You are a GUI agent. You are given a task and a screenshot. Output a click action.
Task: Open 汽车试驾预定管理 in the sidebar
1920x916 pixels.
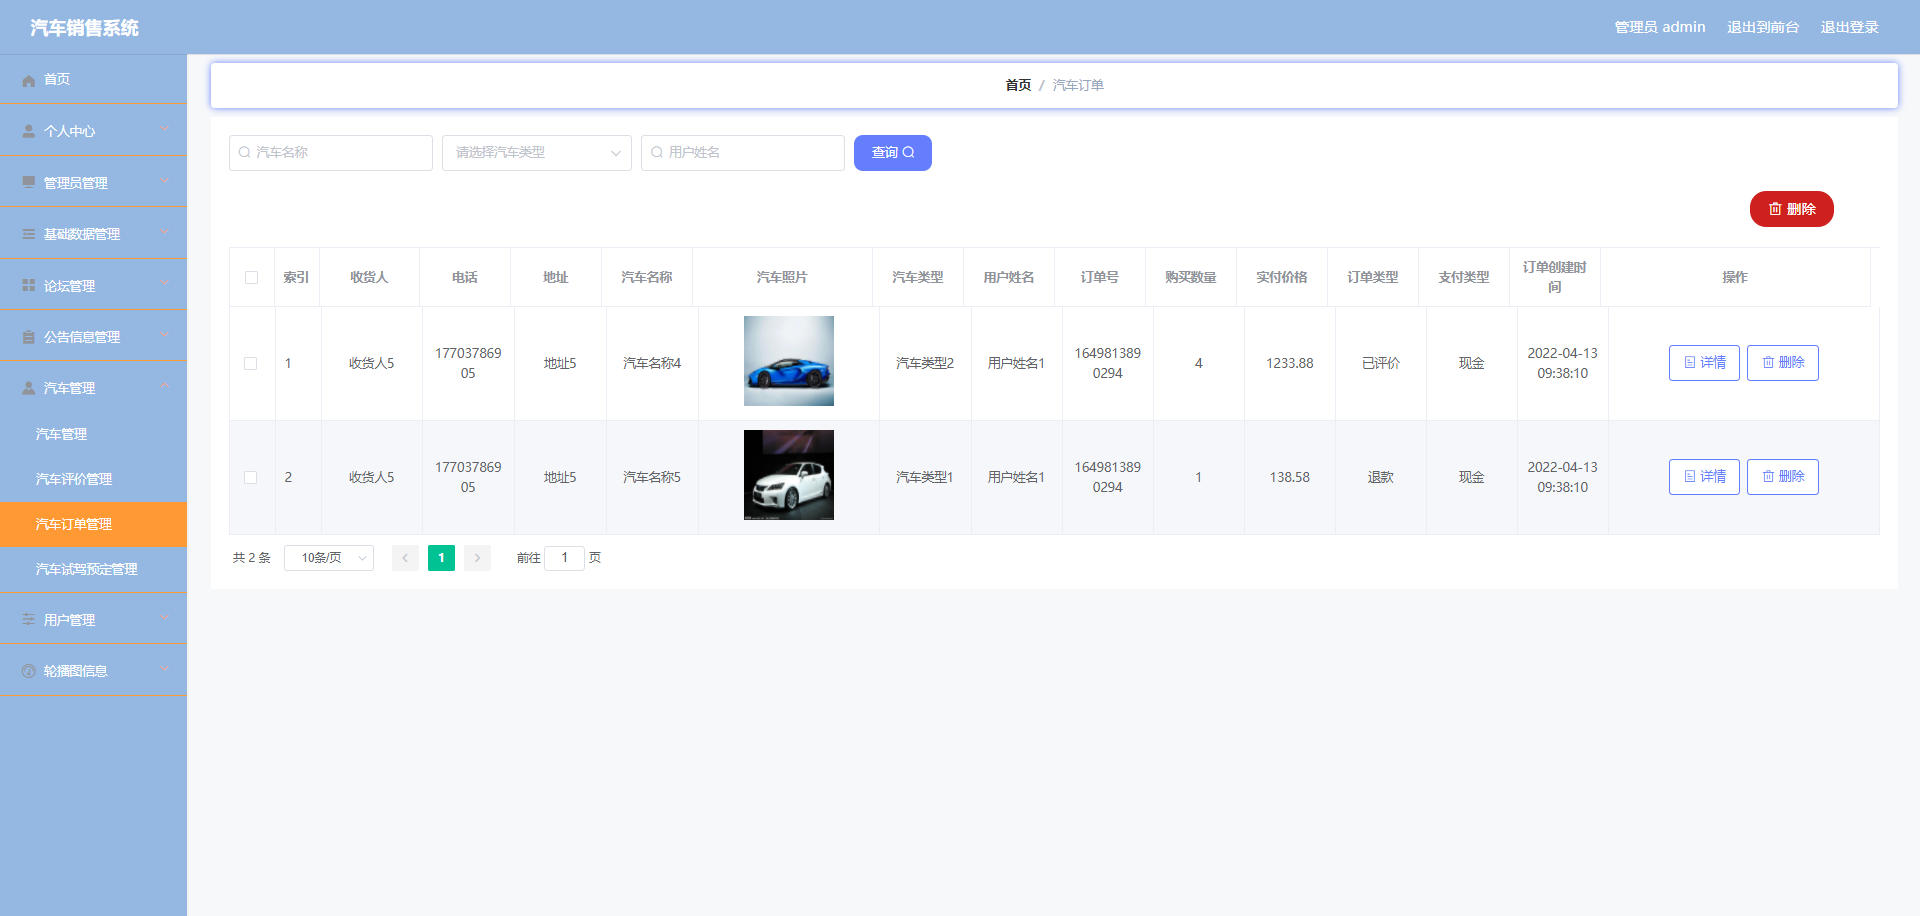coord(86,569)
